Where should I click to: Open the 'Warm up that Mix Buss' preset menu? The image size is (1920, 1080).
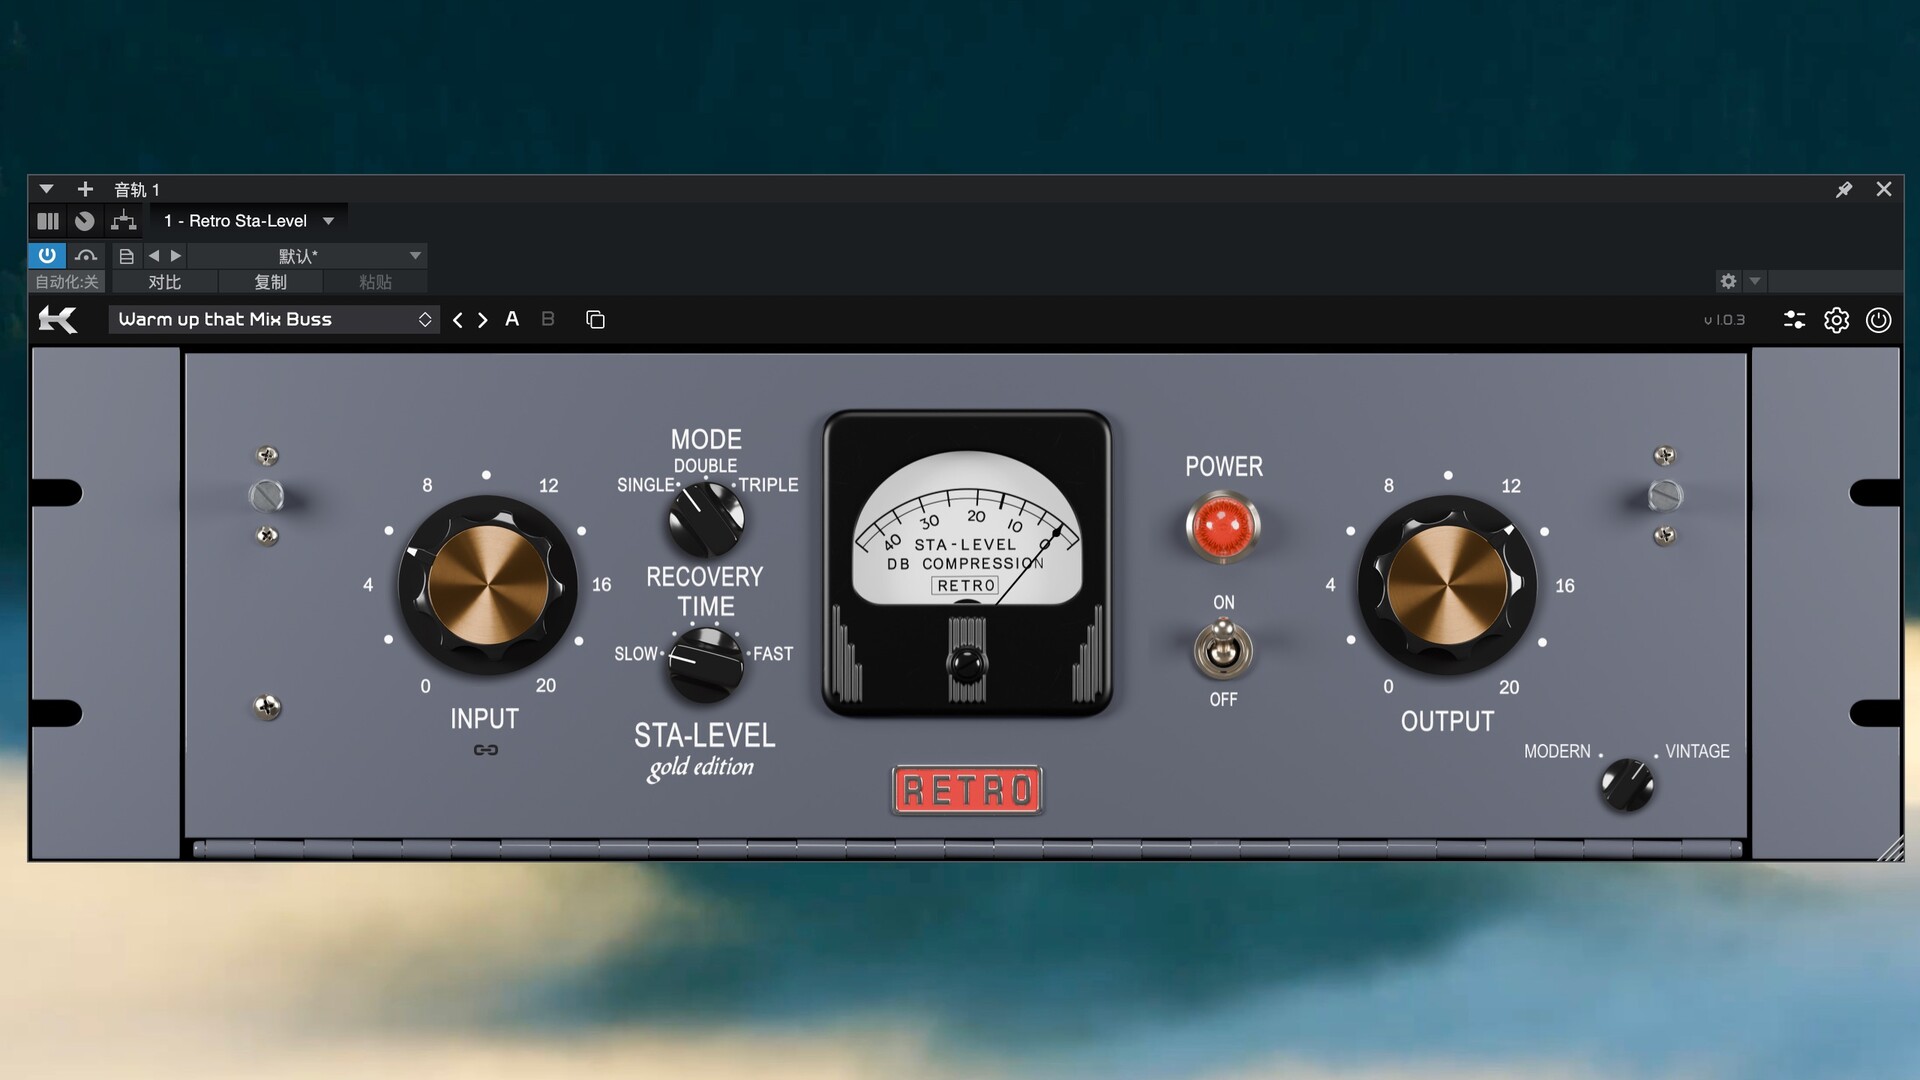click(x=274, y=320)
